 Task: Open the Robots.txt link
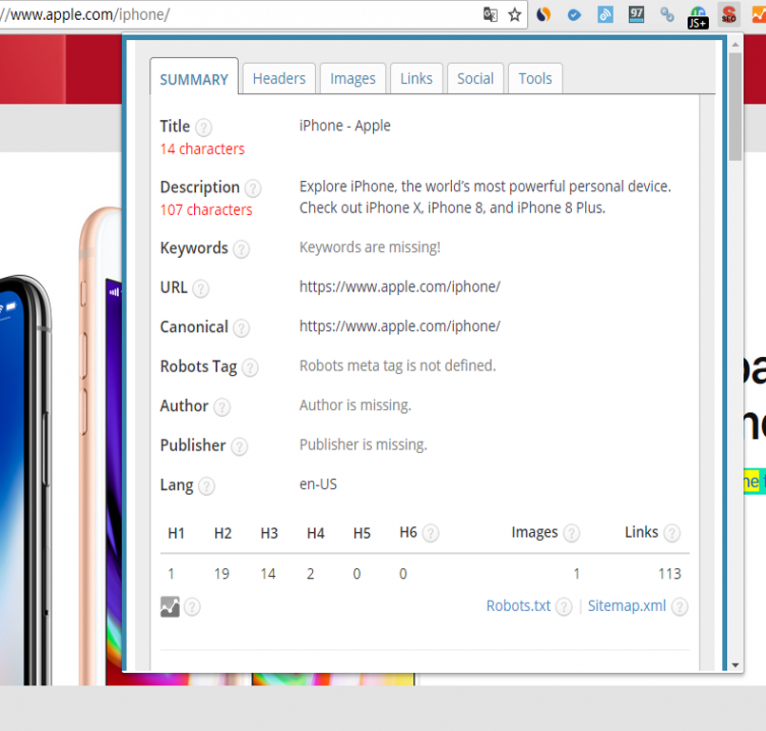pos(518,606)
